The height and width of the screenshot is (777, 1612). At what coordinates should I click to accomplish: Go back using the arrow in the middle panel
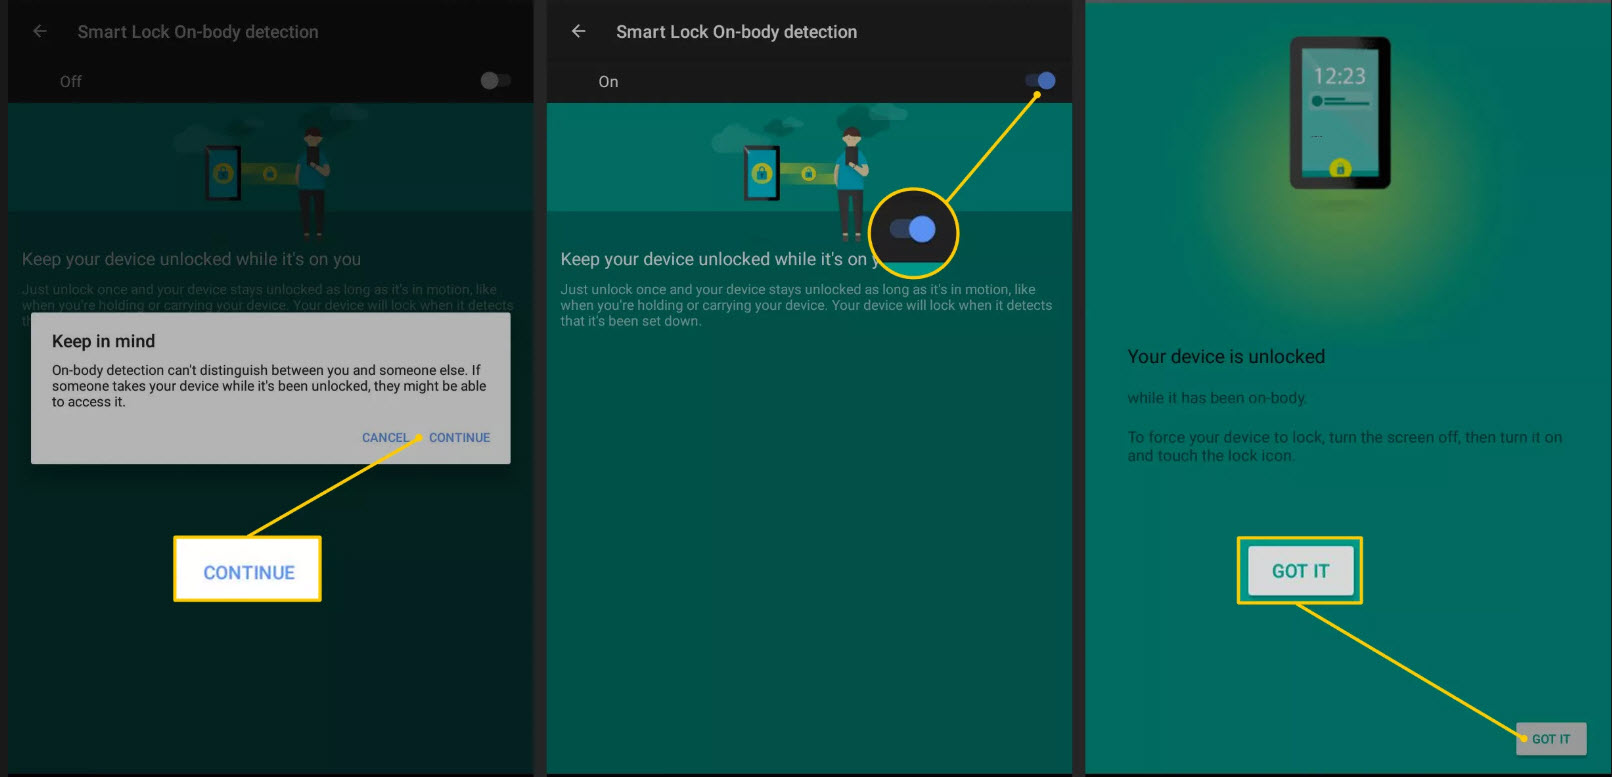tap(578, 31)
